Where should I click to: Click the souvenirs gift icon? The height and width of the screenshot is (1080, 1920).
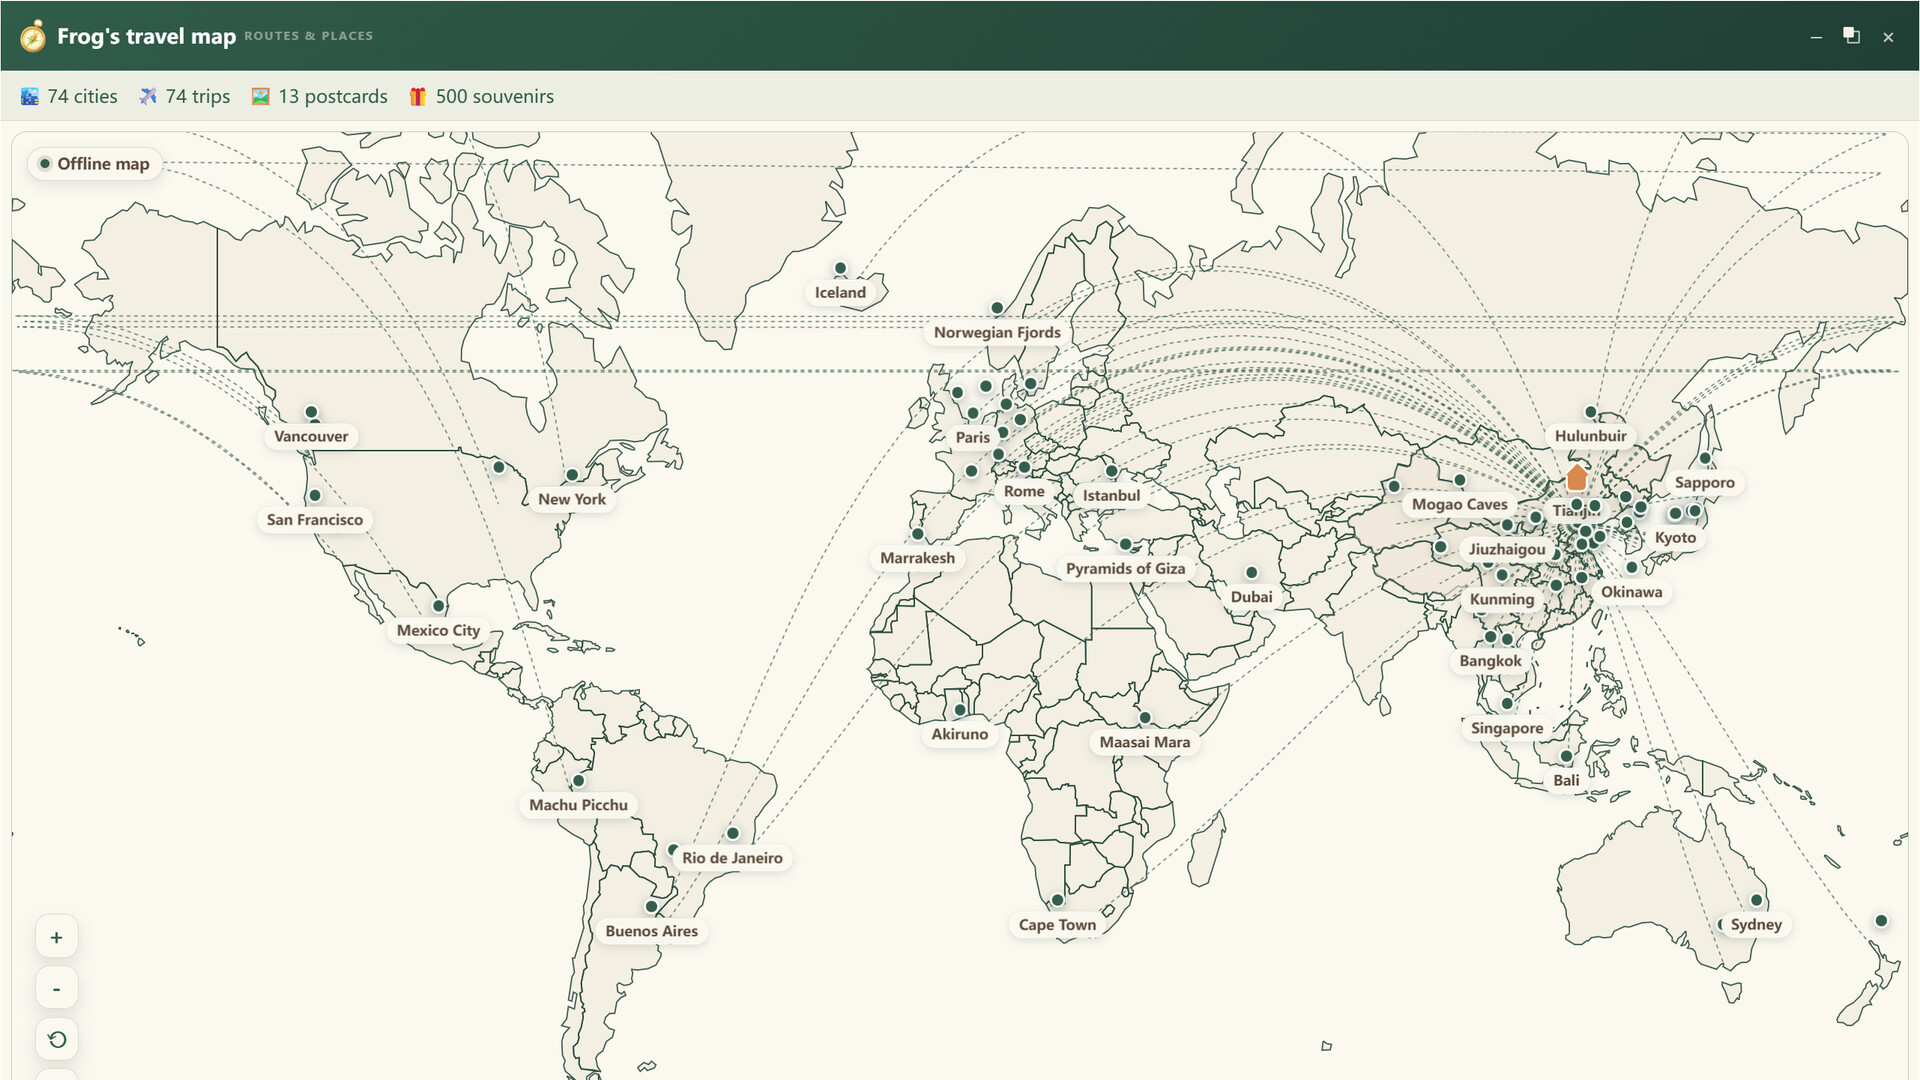(418, 97)
